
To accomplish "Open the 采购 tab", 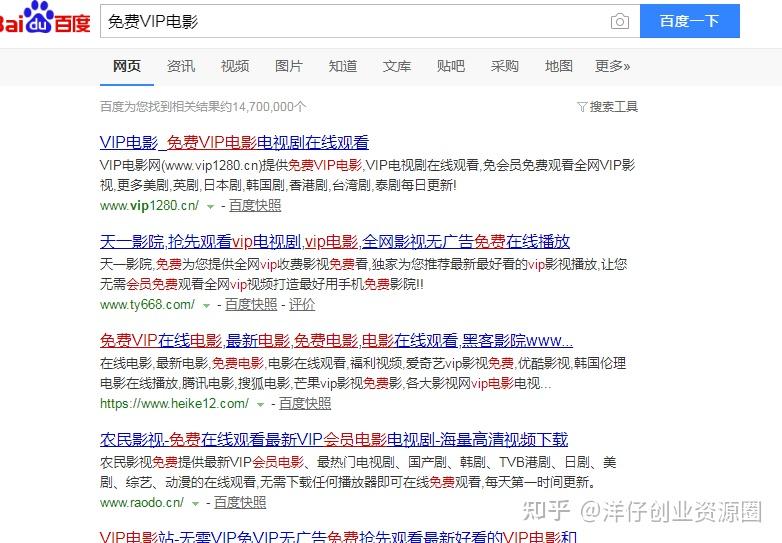I will tap(505, 66).
